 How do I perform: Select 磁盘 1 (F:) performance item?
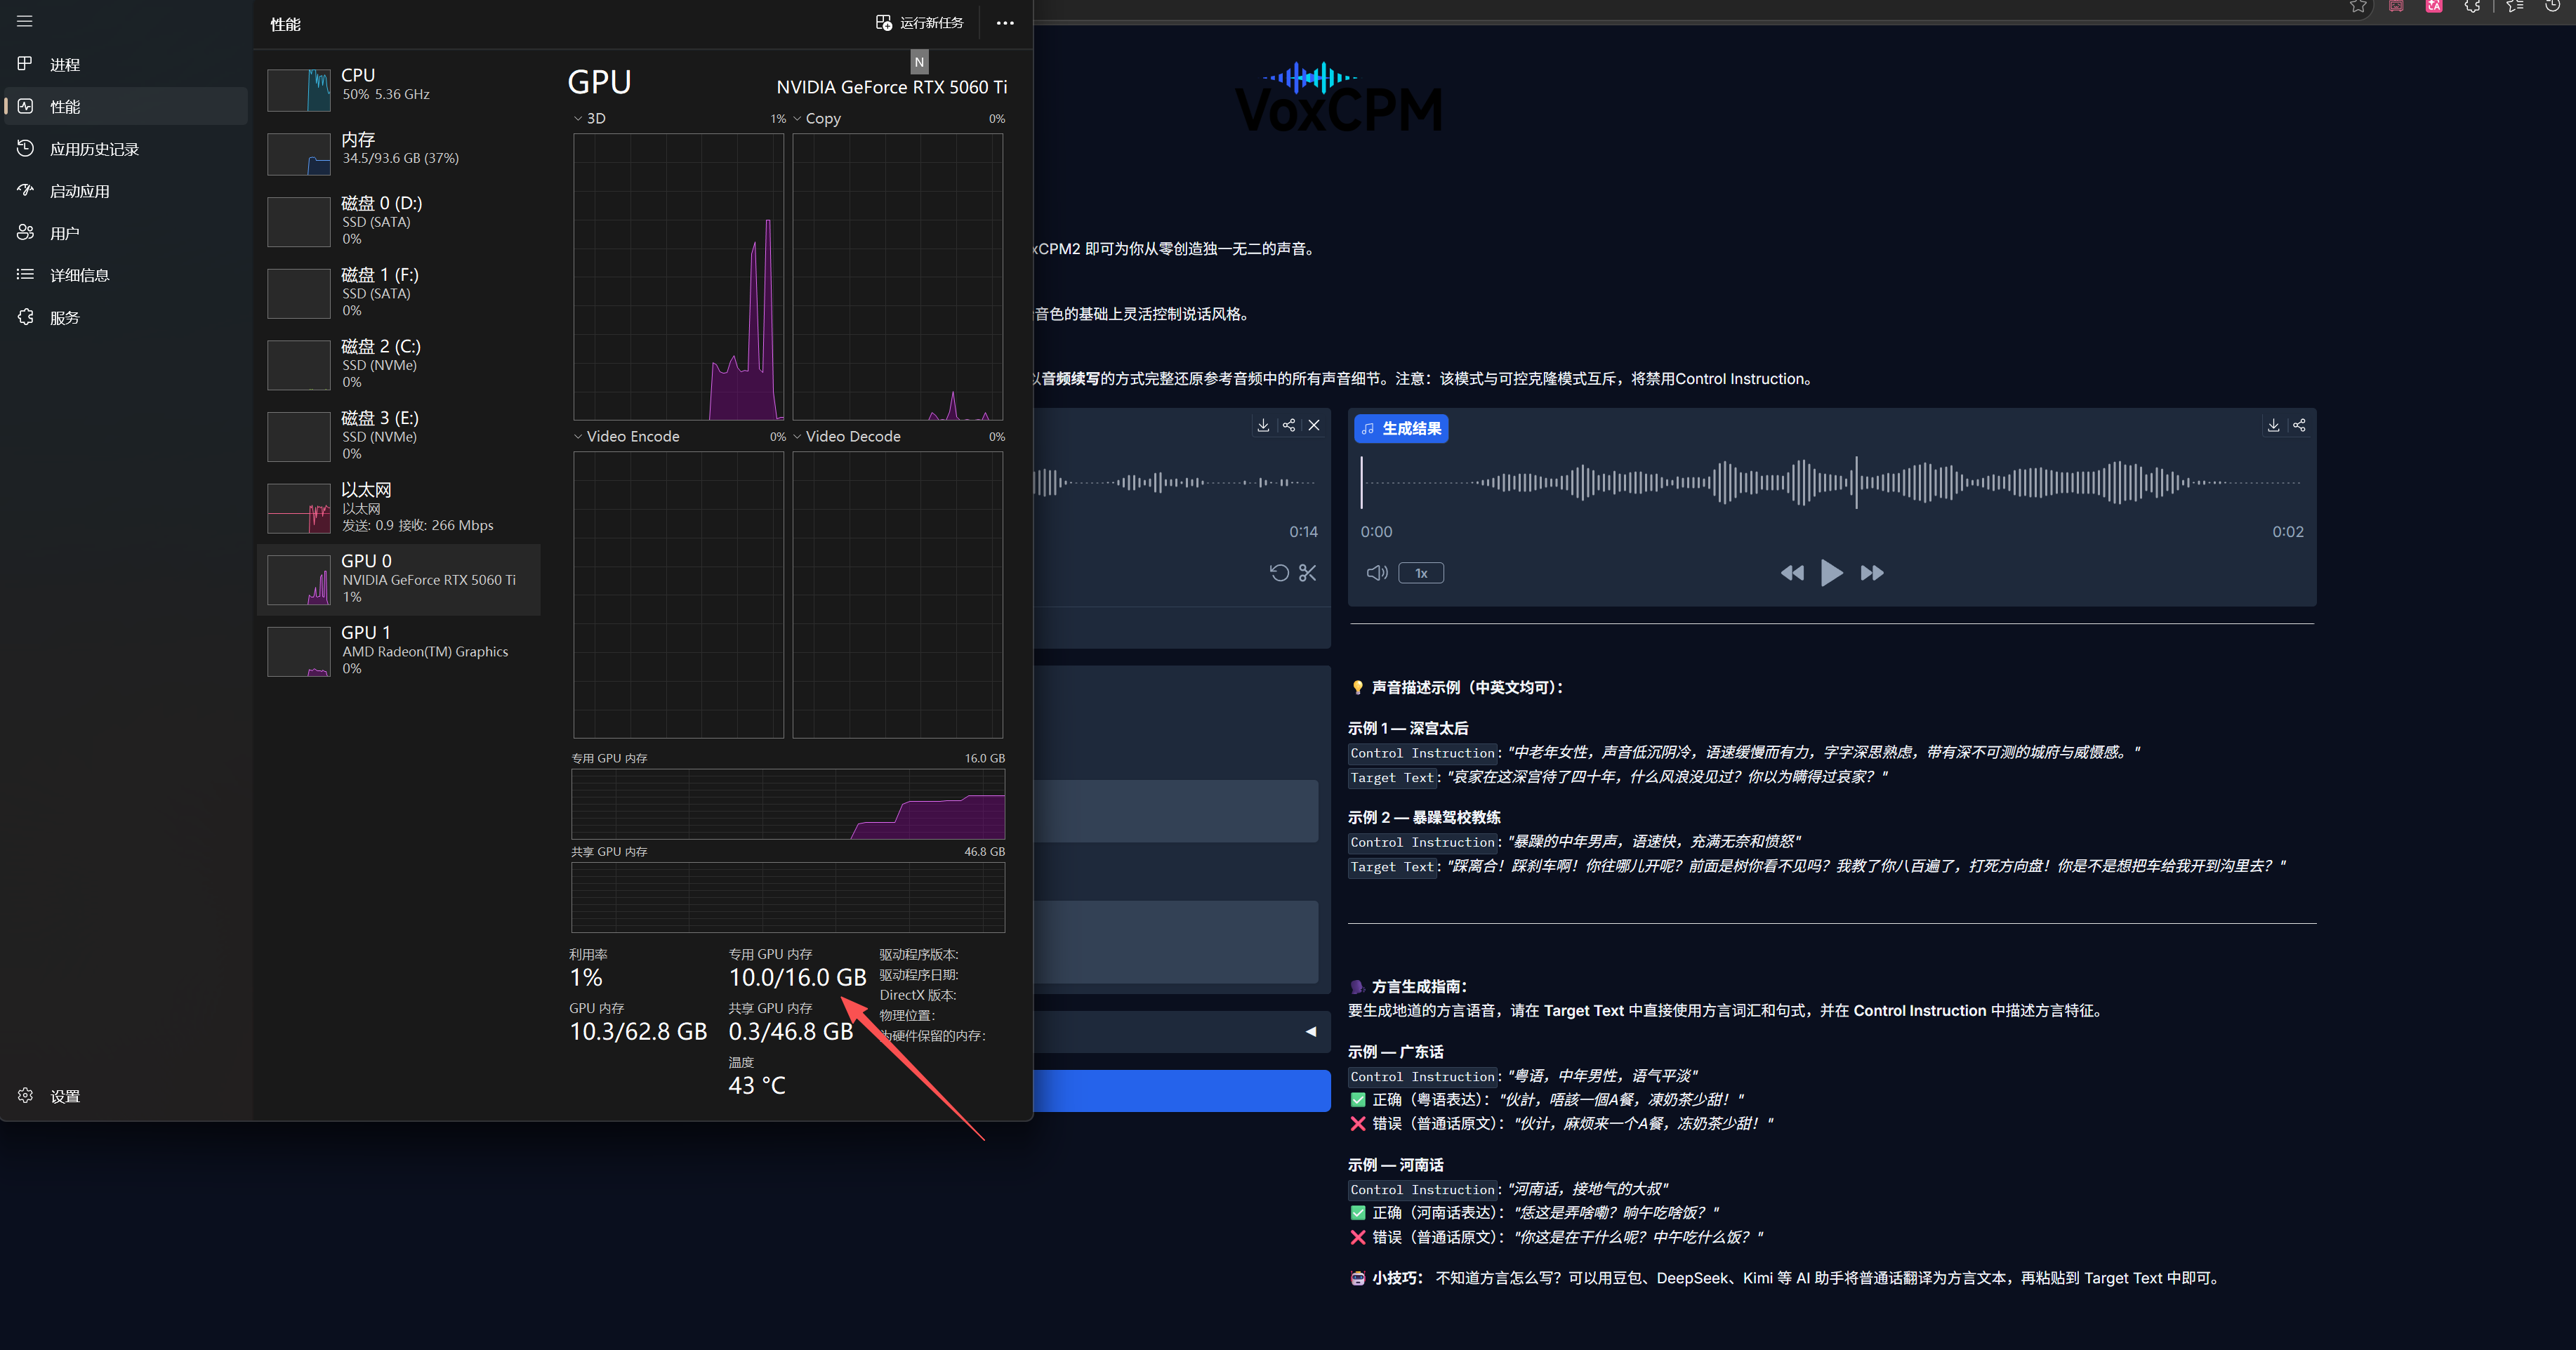coord(399,292)
